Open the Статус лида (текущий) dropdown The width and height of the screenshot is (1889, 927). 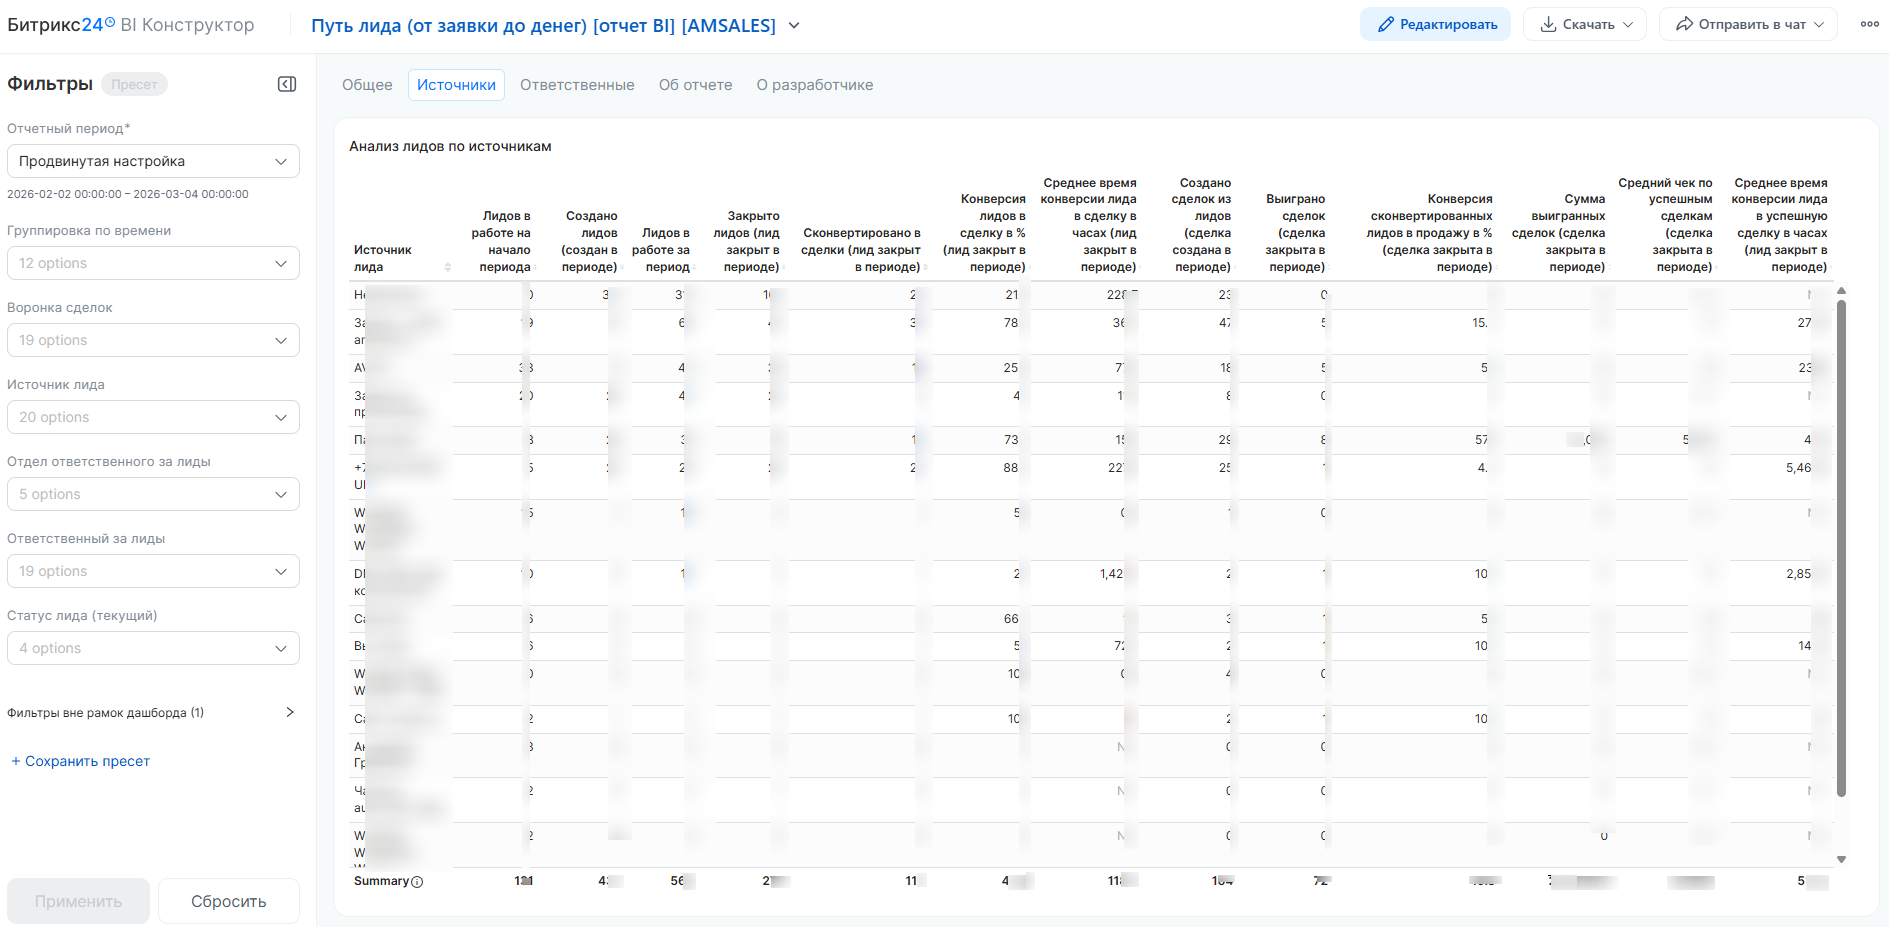(x=153, y=648)
